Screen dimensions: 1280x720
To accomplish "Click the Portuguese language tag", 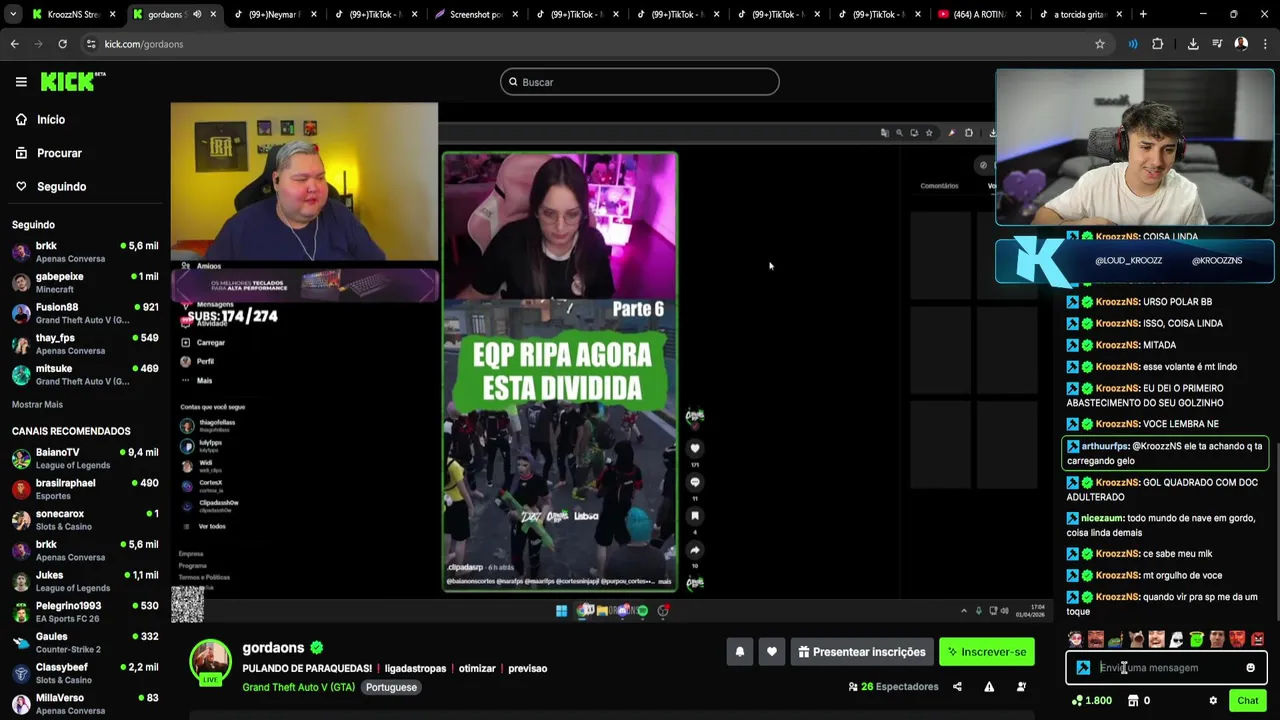I will click(x=391, y=688).
